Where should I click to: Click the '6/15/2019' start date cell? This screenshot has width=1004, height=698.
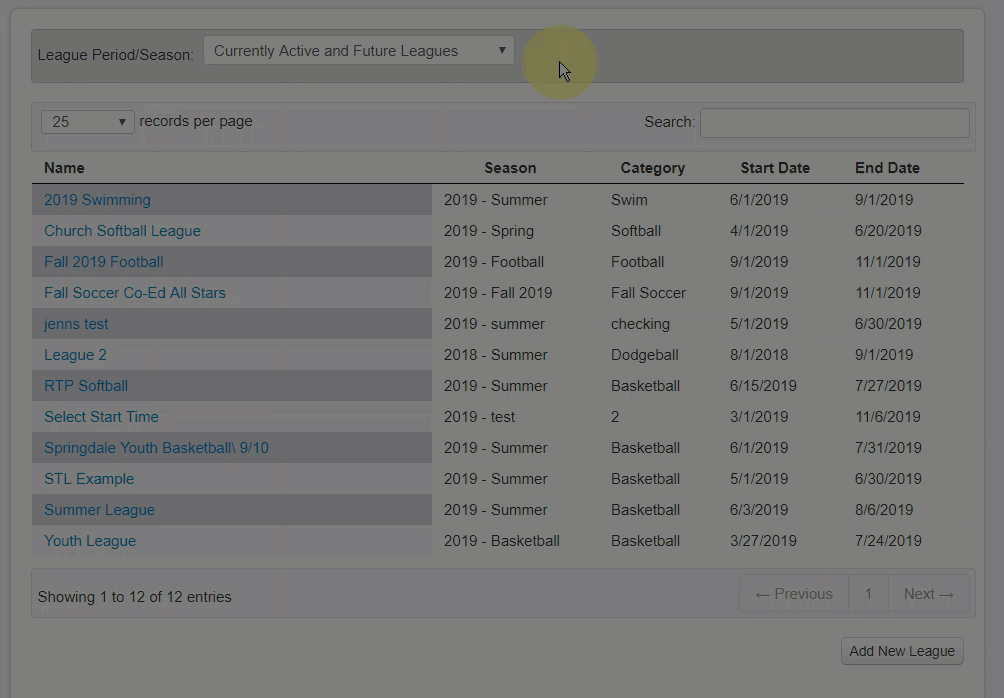pyautogui.click(x=763, y=386)
